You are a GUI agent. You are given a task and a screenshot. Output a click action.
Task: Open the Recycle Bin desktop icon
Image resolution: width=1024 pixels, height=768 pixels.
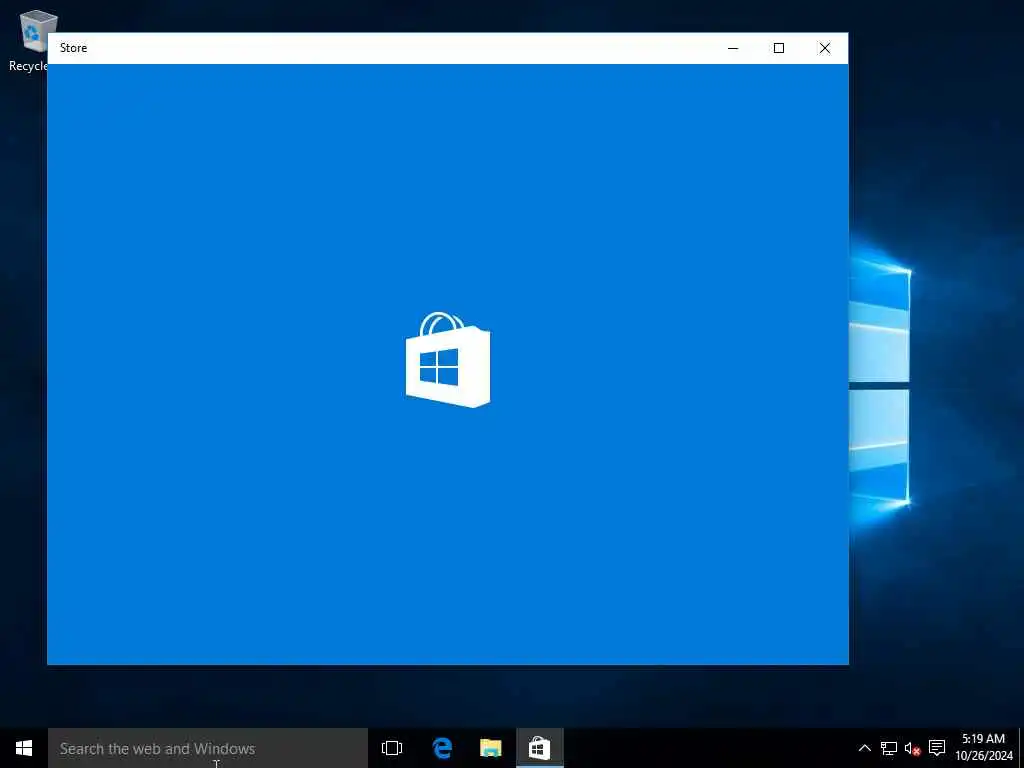pos(27,40)
